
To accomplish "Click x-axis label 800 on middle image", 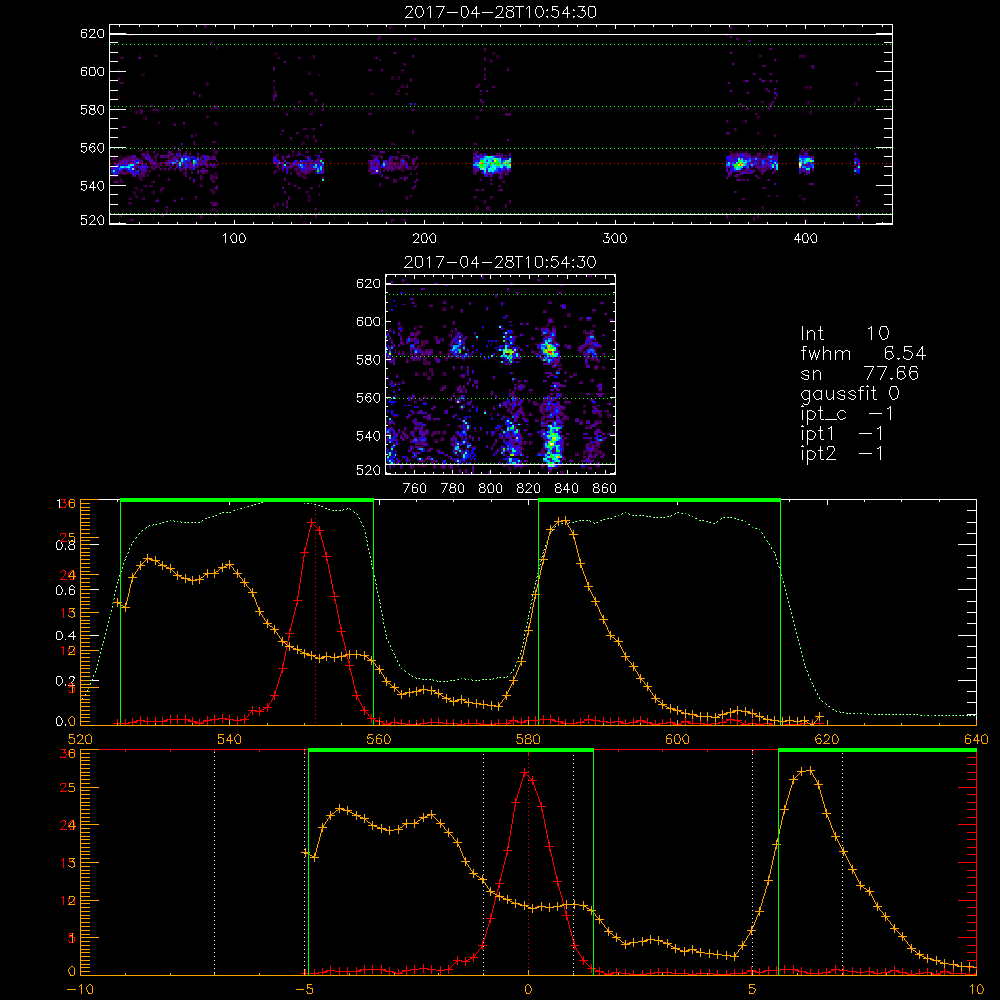I will tap(490, 489).
